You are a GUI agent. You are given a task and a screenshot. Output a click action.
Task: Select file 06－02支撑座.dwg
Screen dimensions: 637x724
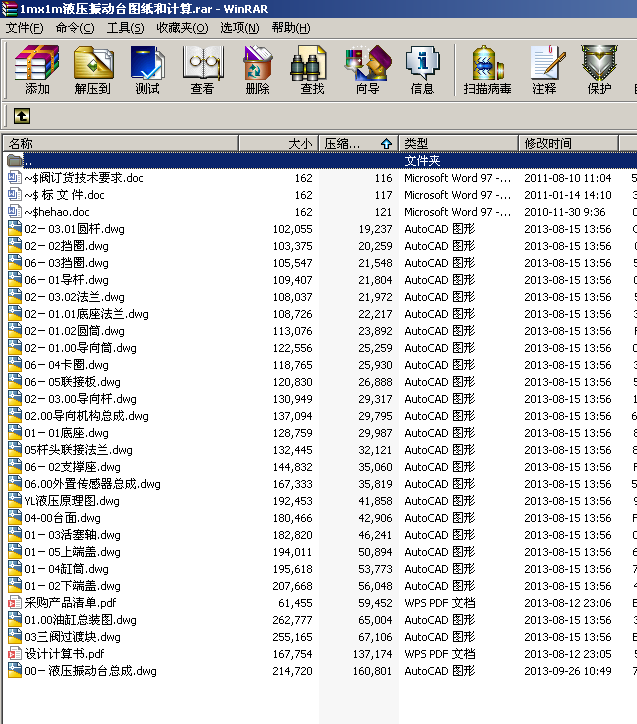72,467
